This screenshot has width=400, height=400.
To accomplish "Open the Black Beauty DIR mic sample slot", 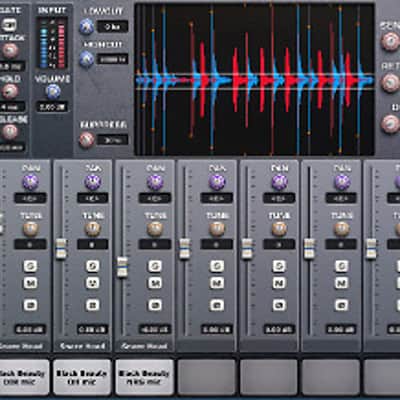I will click(23, 377).
